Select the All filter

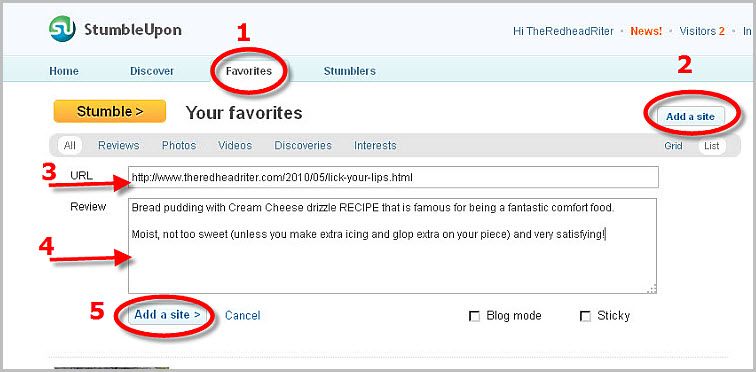[69, 146]
